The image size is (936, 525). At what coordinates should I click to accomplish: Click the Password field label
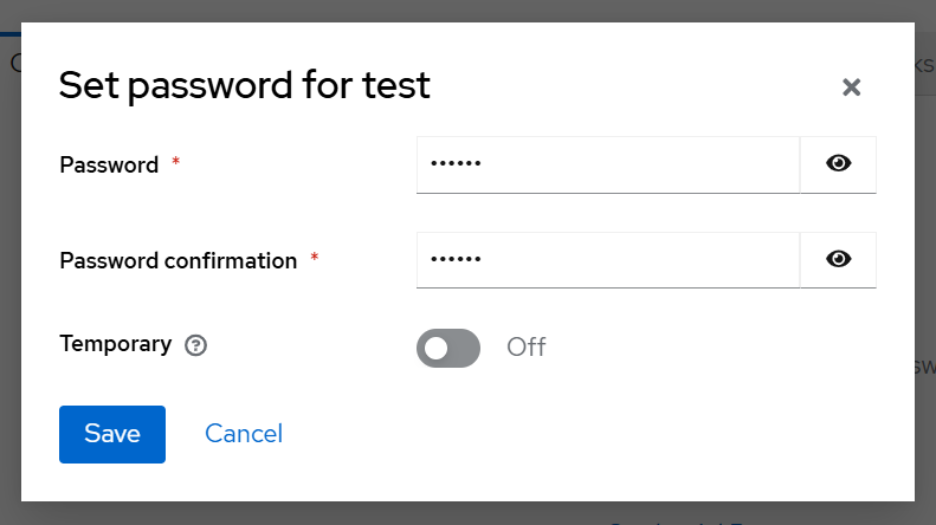tap(109, 165)
